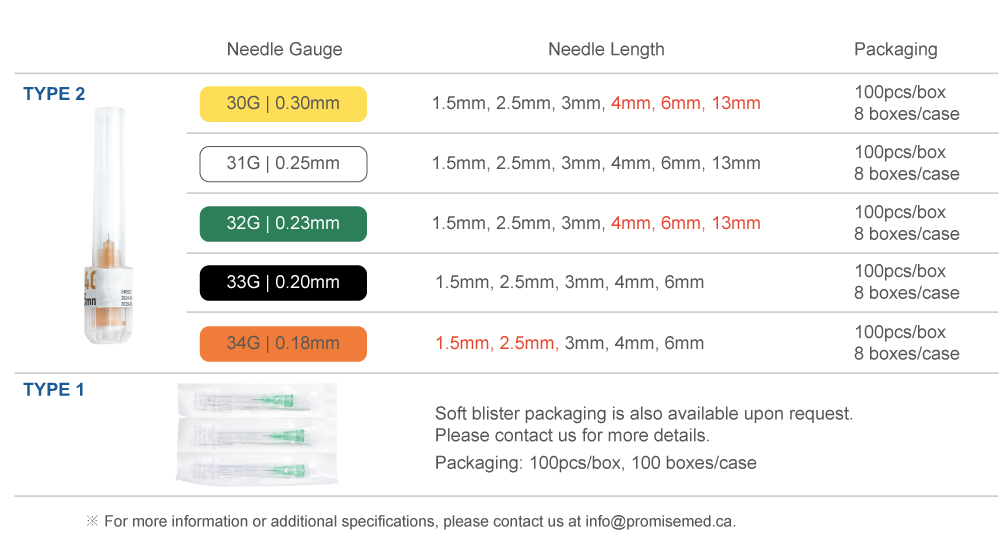Click the soft blister packaging availability note
The width and height of the screenshot is (1000, 555).
click(x=643, y=414)
